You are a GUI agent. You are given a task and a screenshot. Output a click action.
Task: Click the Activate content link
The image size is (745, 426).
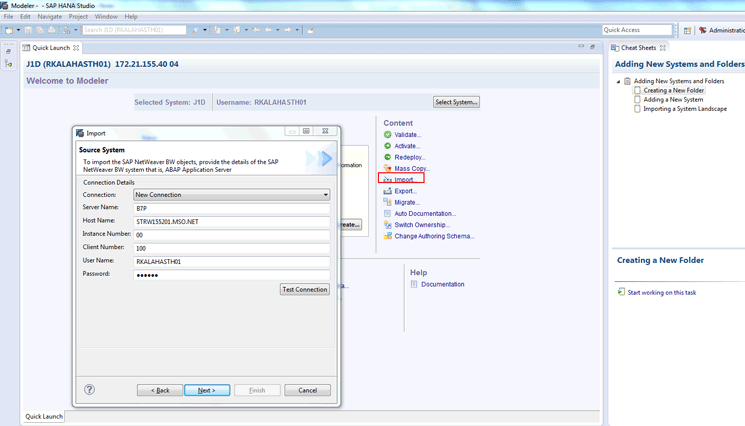click(407, 146)
